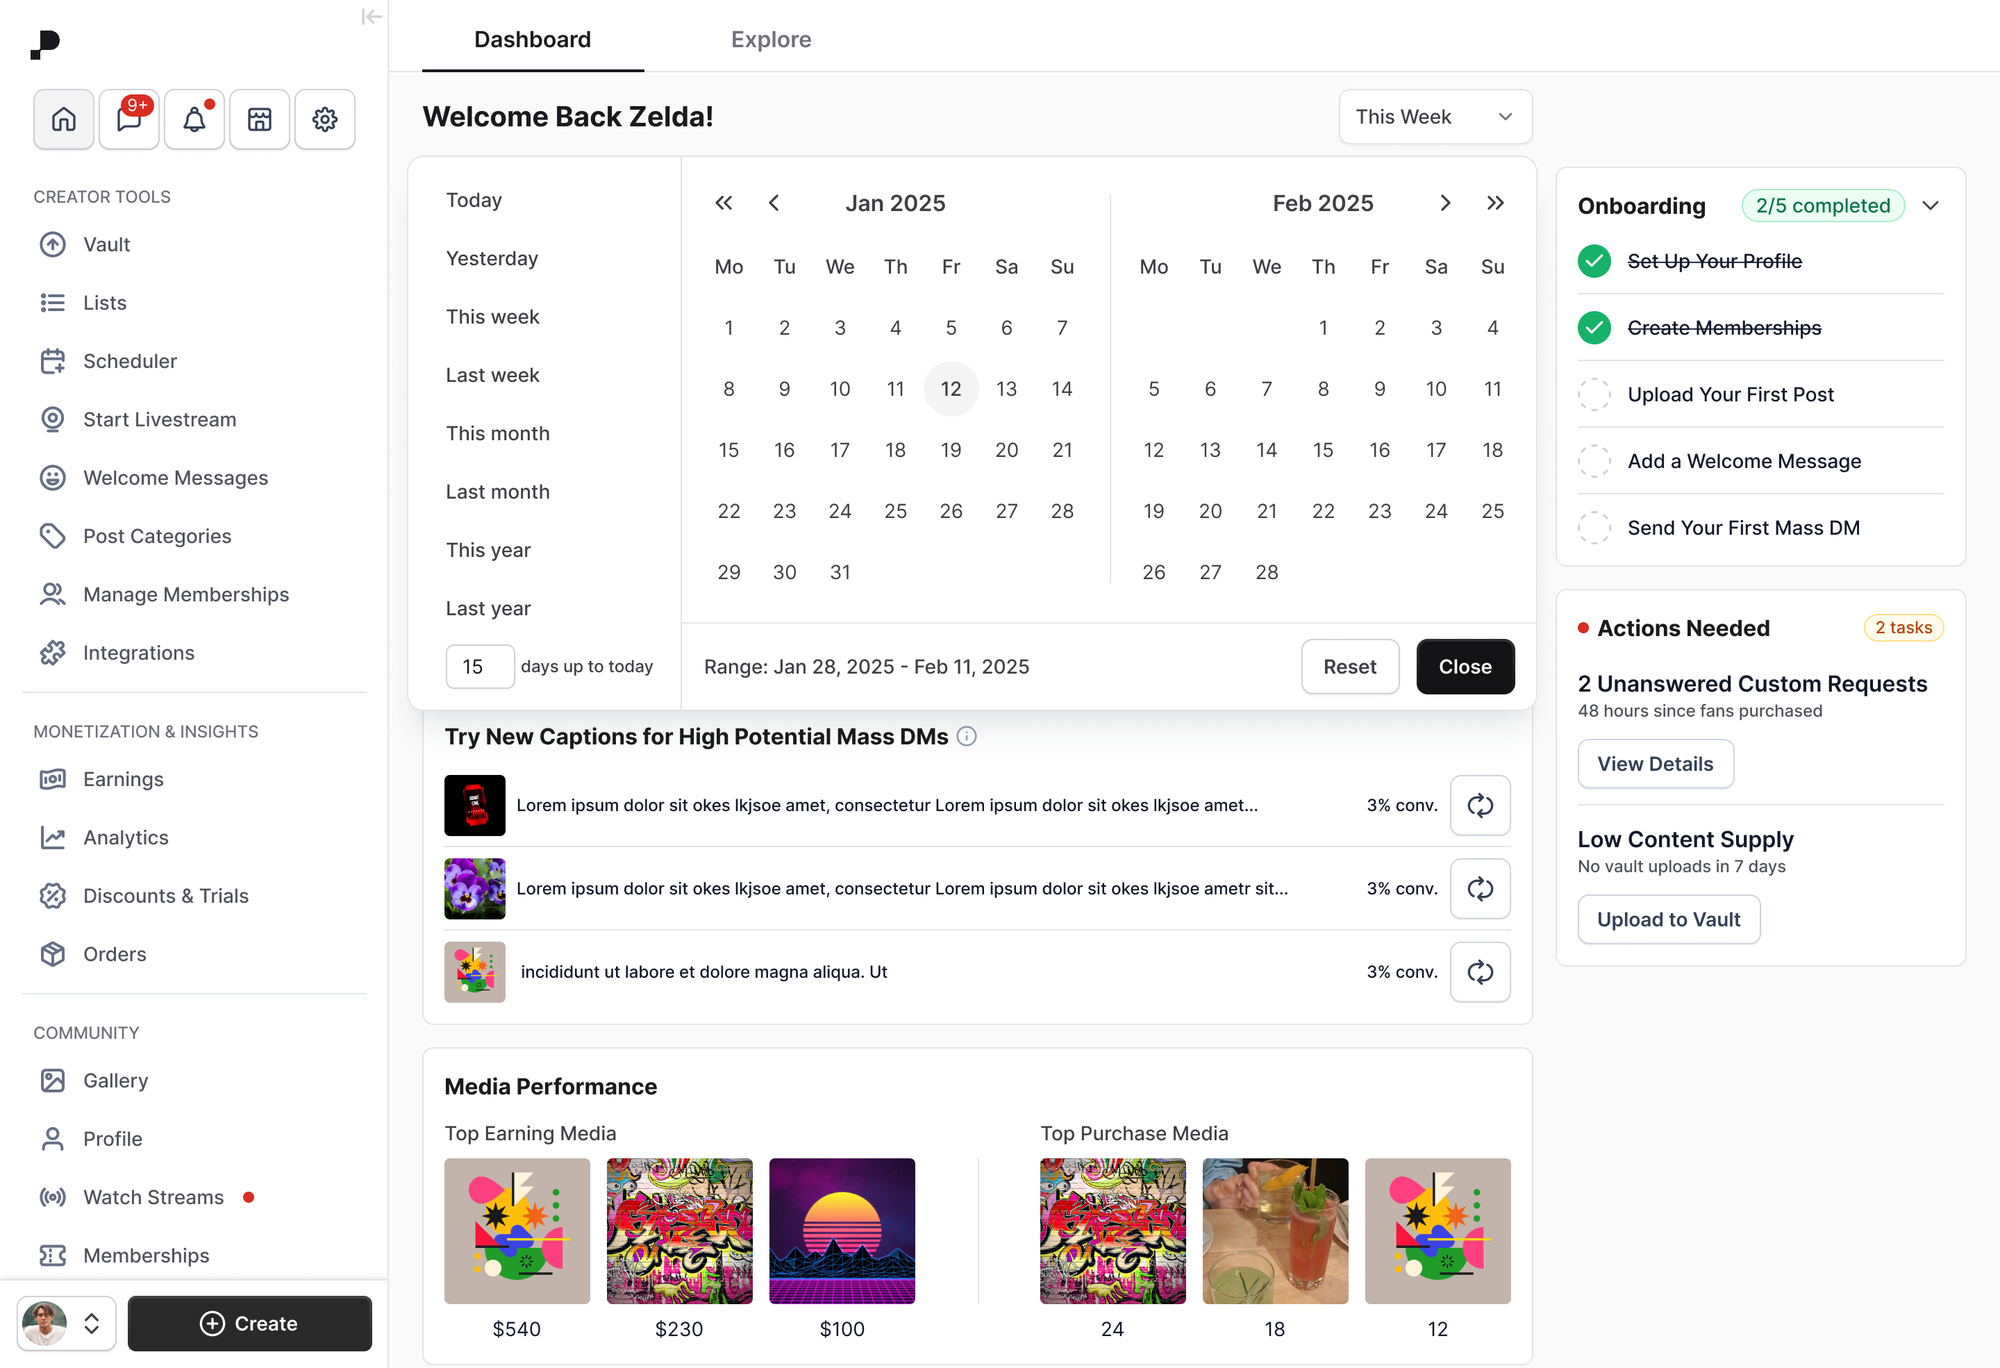Screen dimensions: 2000x1368
Task: Open the This Week dropdown
Action: point(1435,117)
